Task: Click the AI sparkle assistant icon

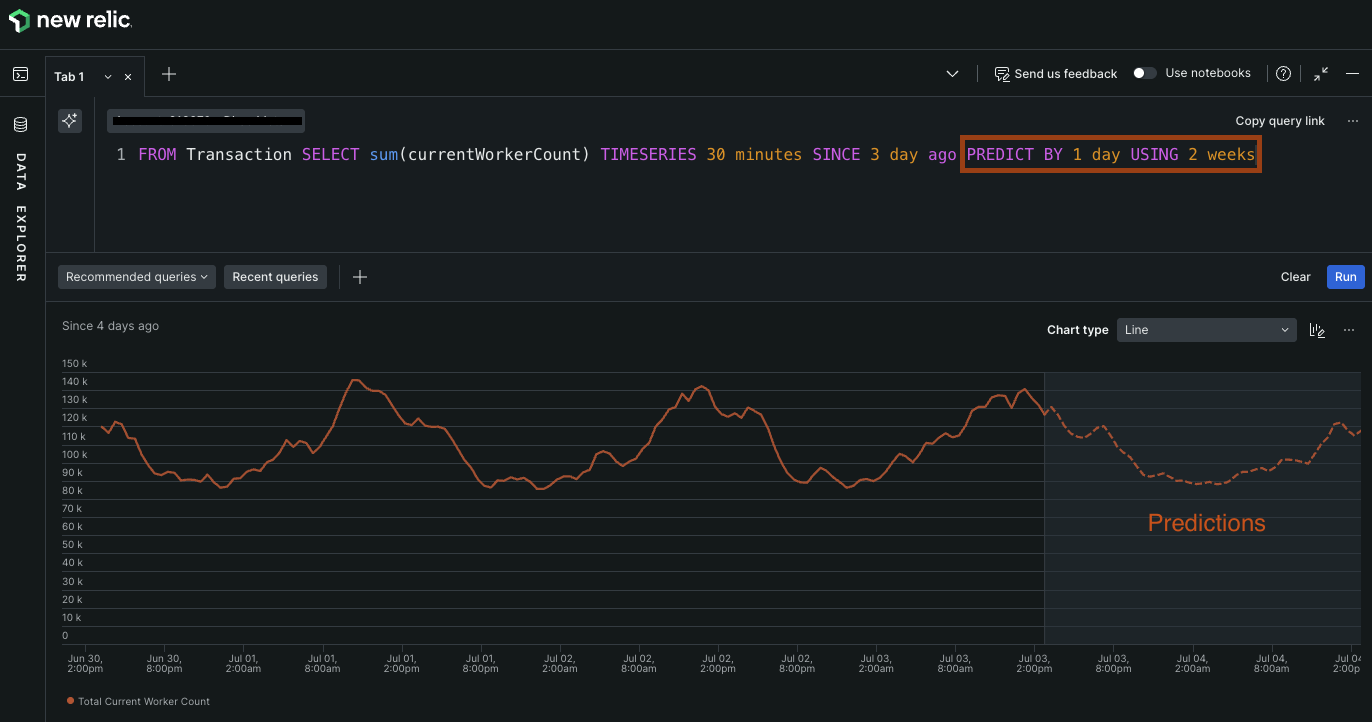Action: (x=69, y=121)
